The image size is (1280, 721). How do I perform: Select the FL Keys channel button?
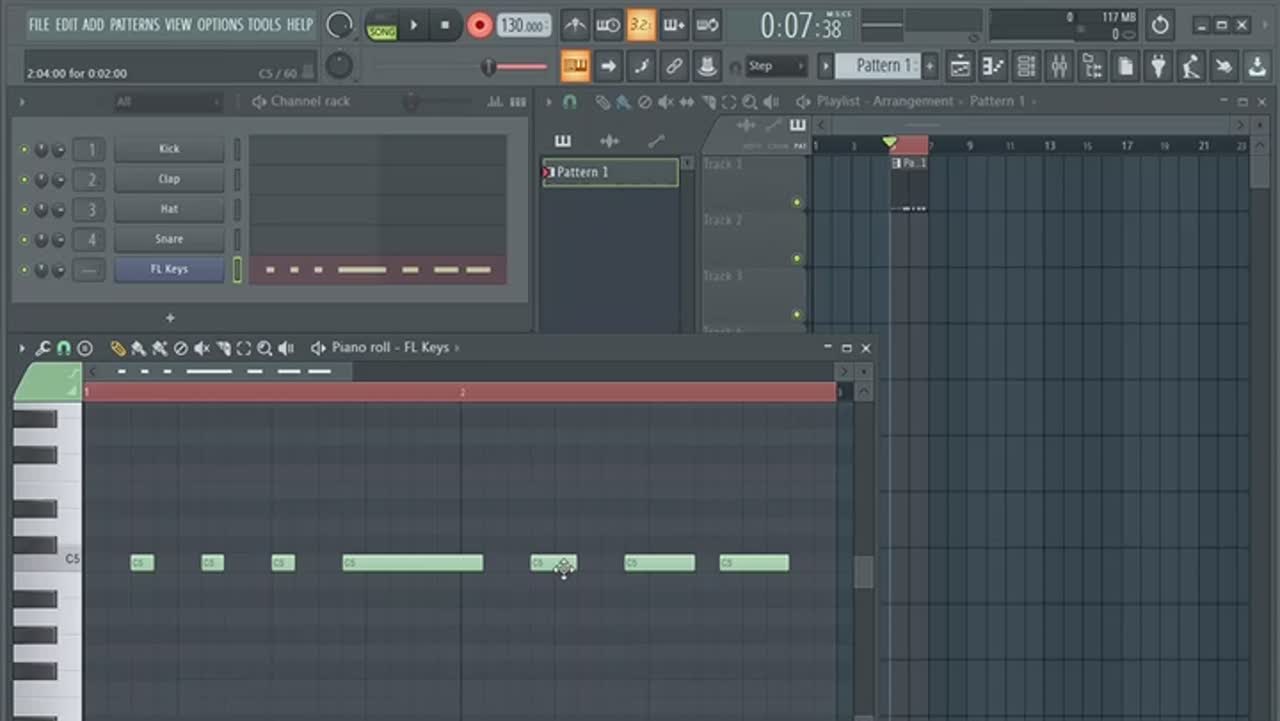point(169,269)
